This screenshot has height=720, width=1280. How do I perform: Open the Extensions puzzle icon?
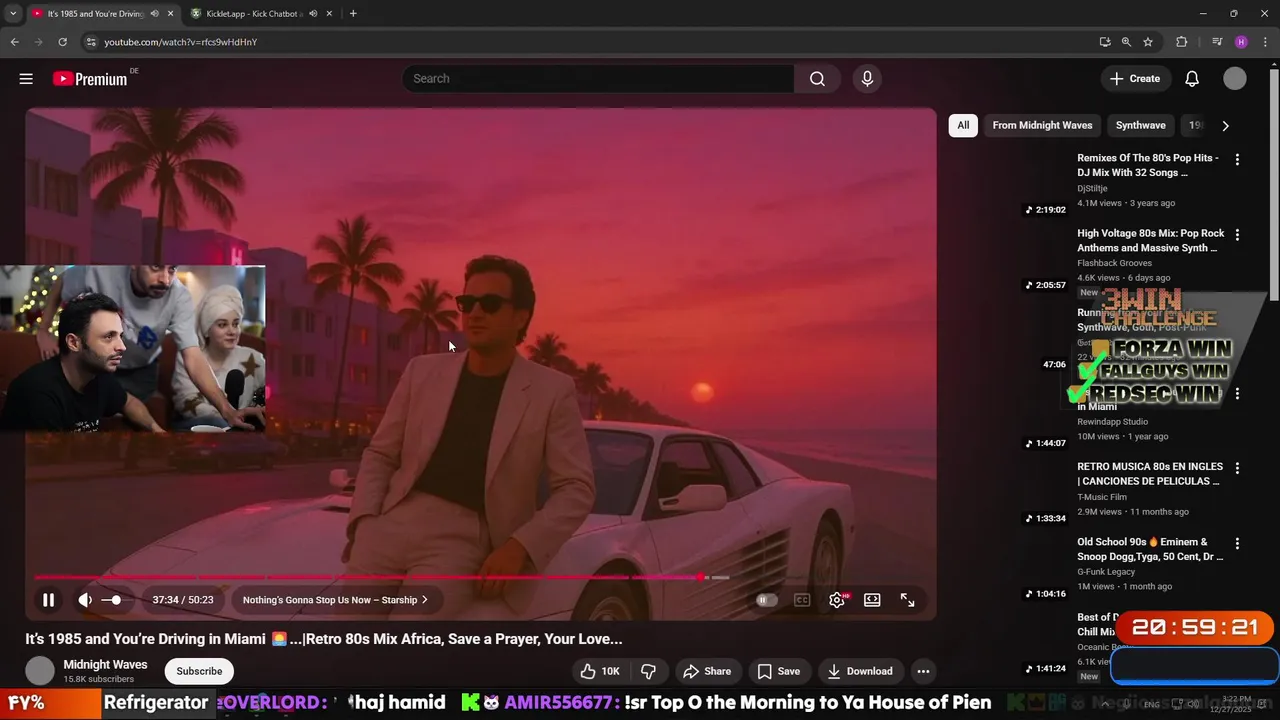click(1182, 42)
